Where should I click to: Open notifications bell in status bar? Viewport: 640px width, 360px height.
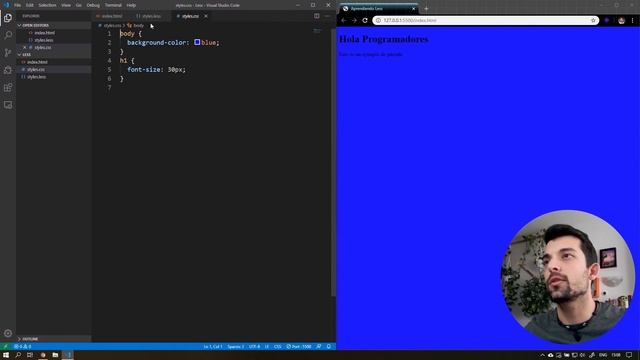(329, 347)
